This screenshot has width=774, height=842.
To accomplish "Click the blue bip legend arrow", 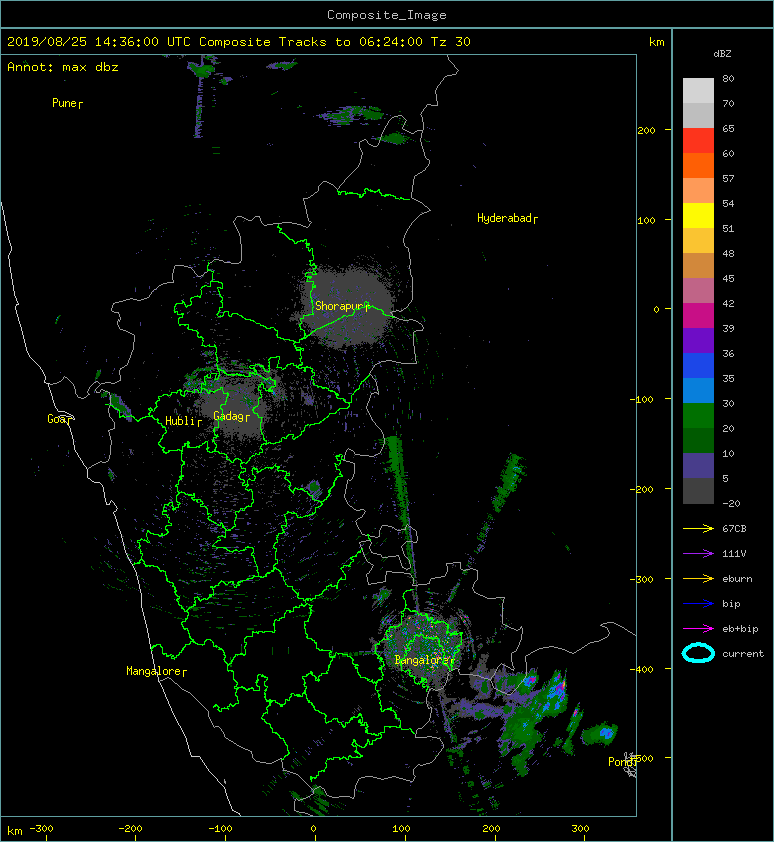I will coord(698,604).
